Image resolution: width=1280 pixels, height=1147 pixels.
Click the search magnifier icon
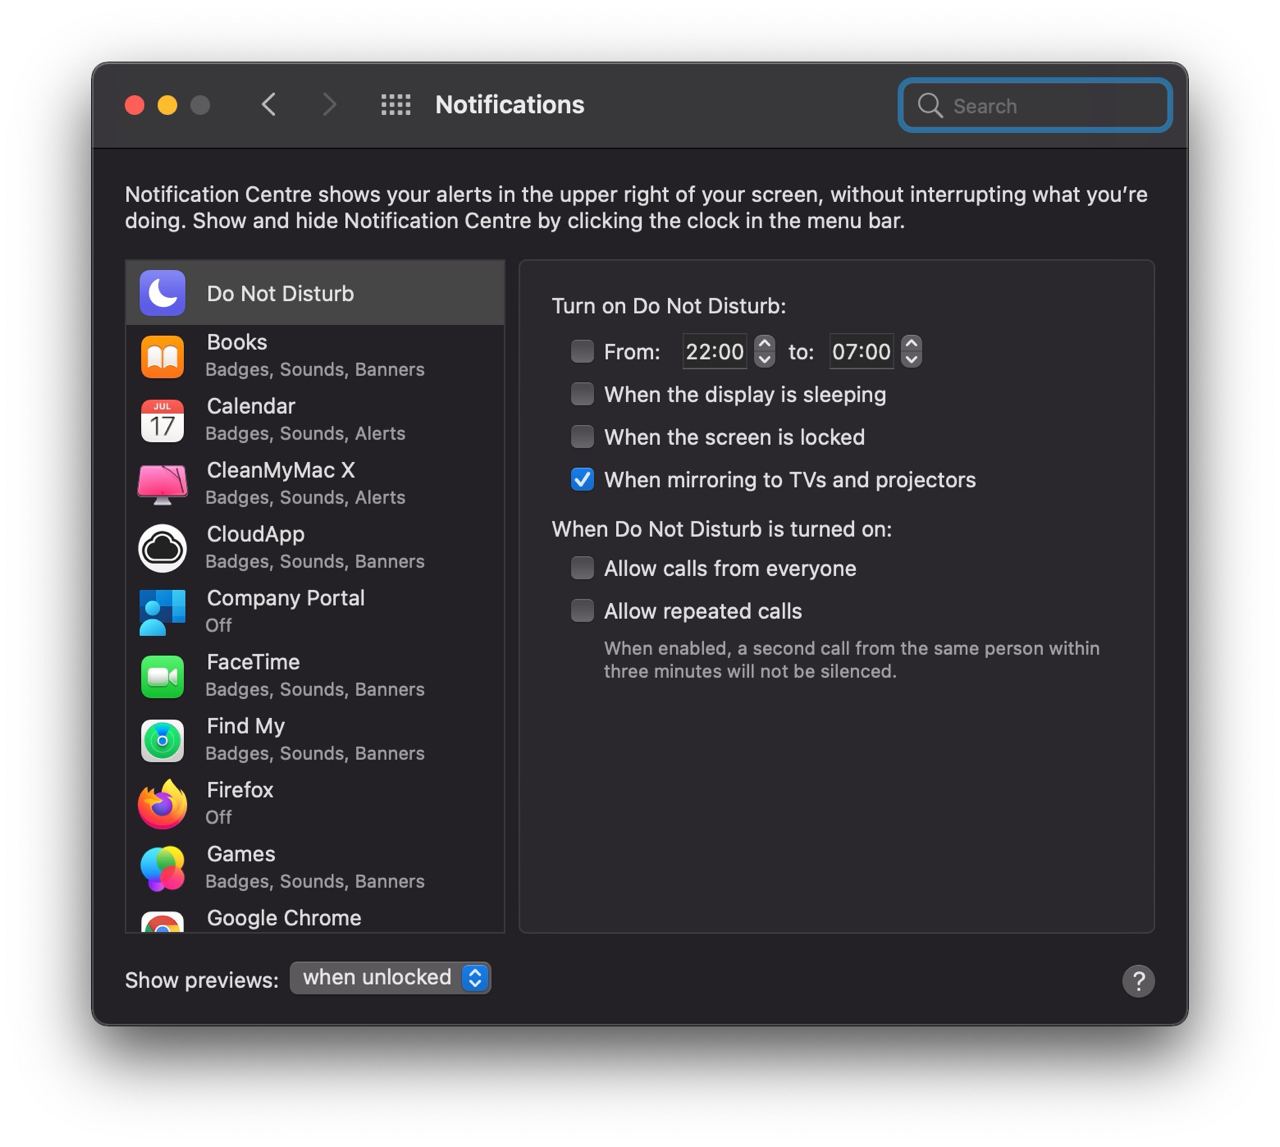pos(930,105)
